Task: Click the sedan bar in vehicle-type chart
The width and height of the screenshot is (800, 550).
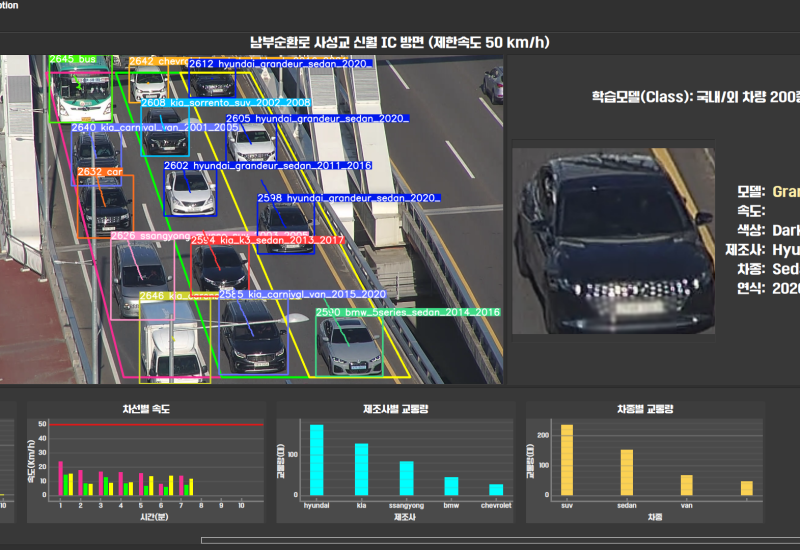Action: click(627, 472)
